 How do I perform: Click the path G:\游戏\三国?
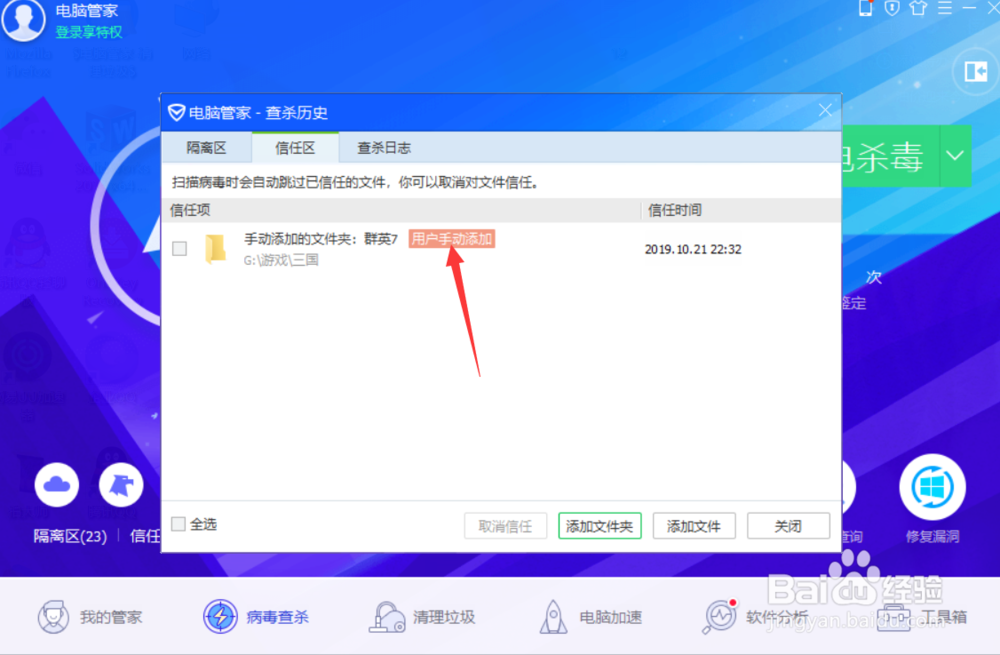tap(281, 260)
